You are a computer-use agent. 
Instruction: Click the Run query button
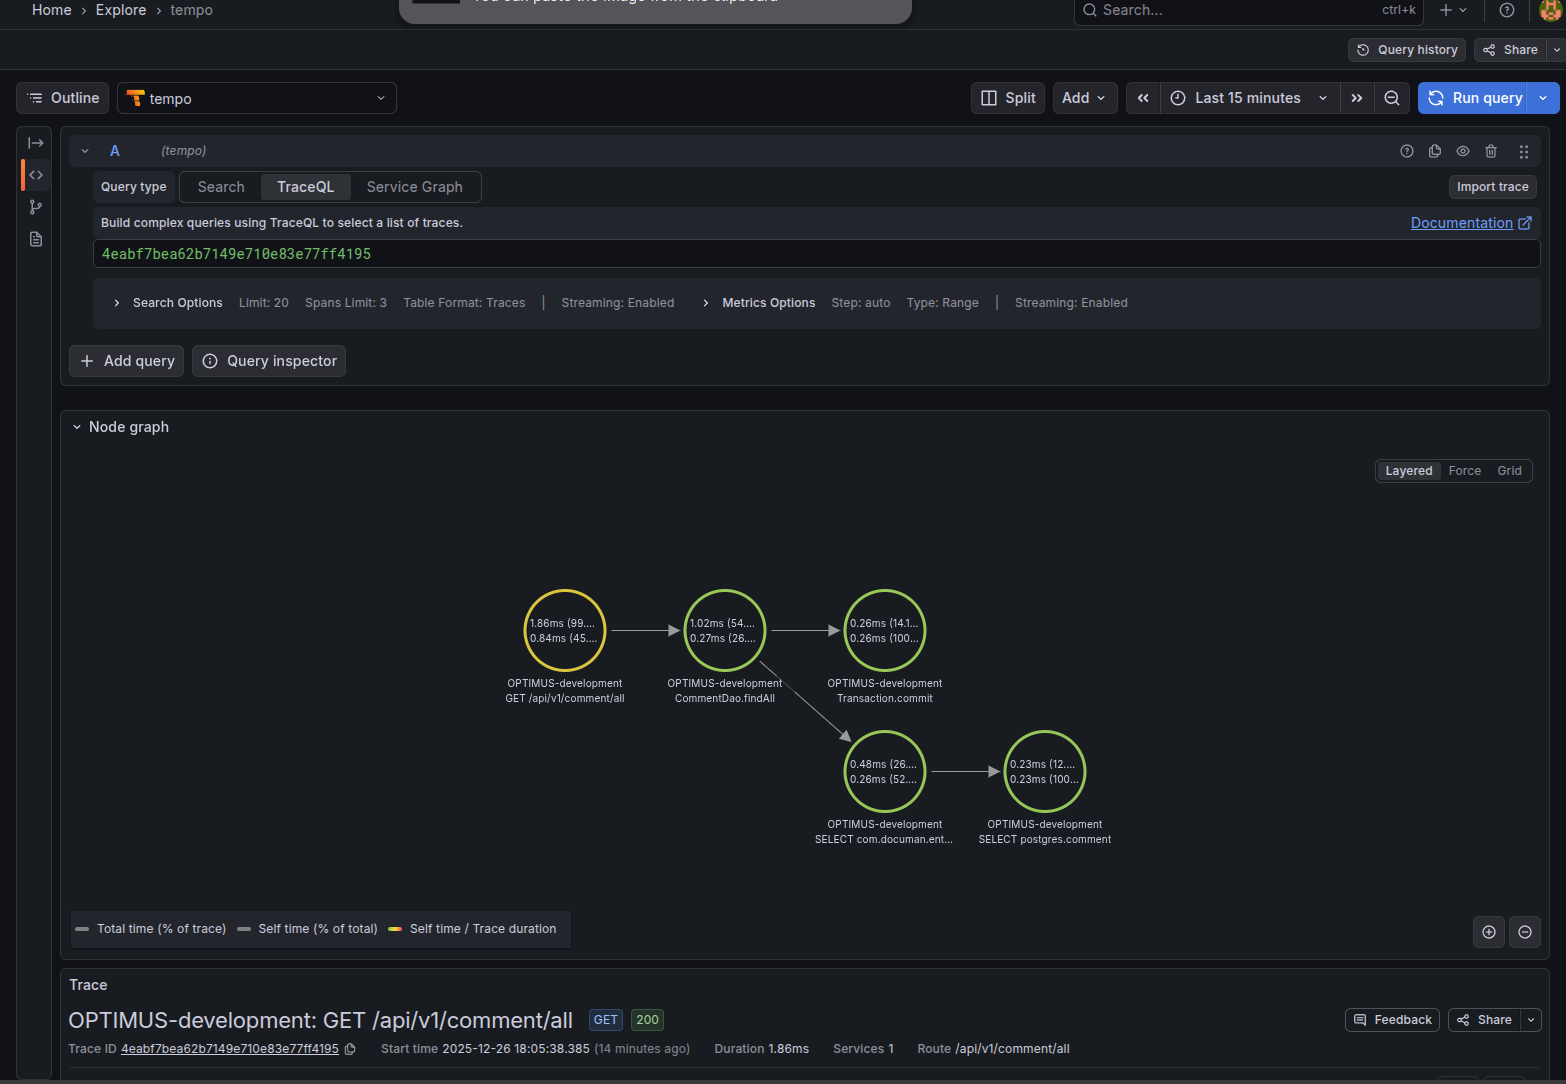1475,98
